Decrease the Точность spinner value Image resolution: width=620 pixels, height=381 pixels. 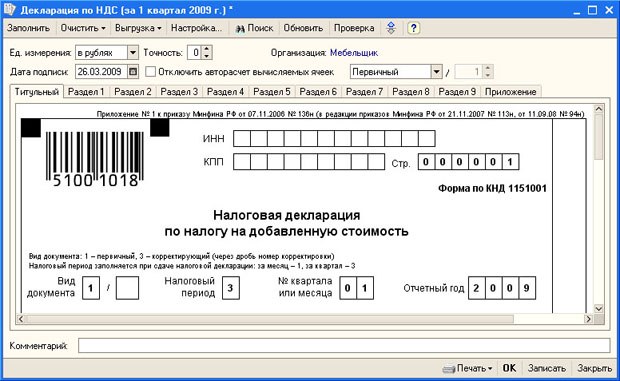point(207,56)
